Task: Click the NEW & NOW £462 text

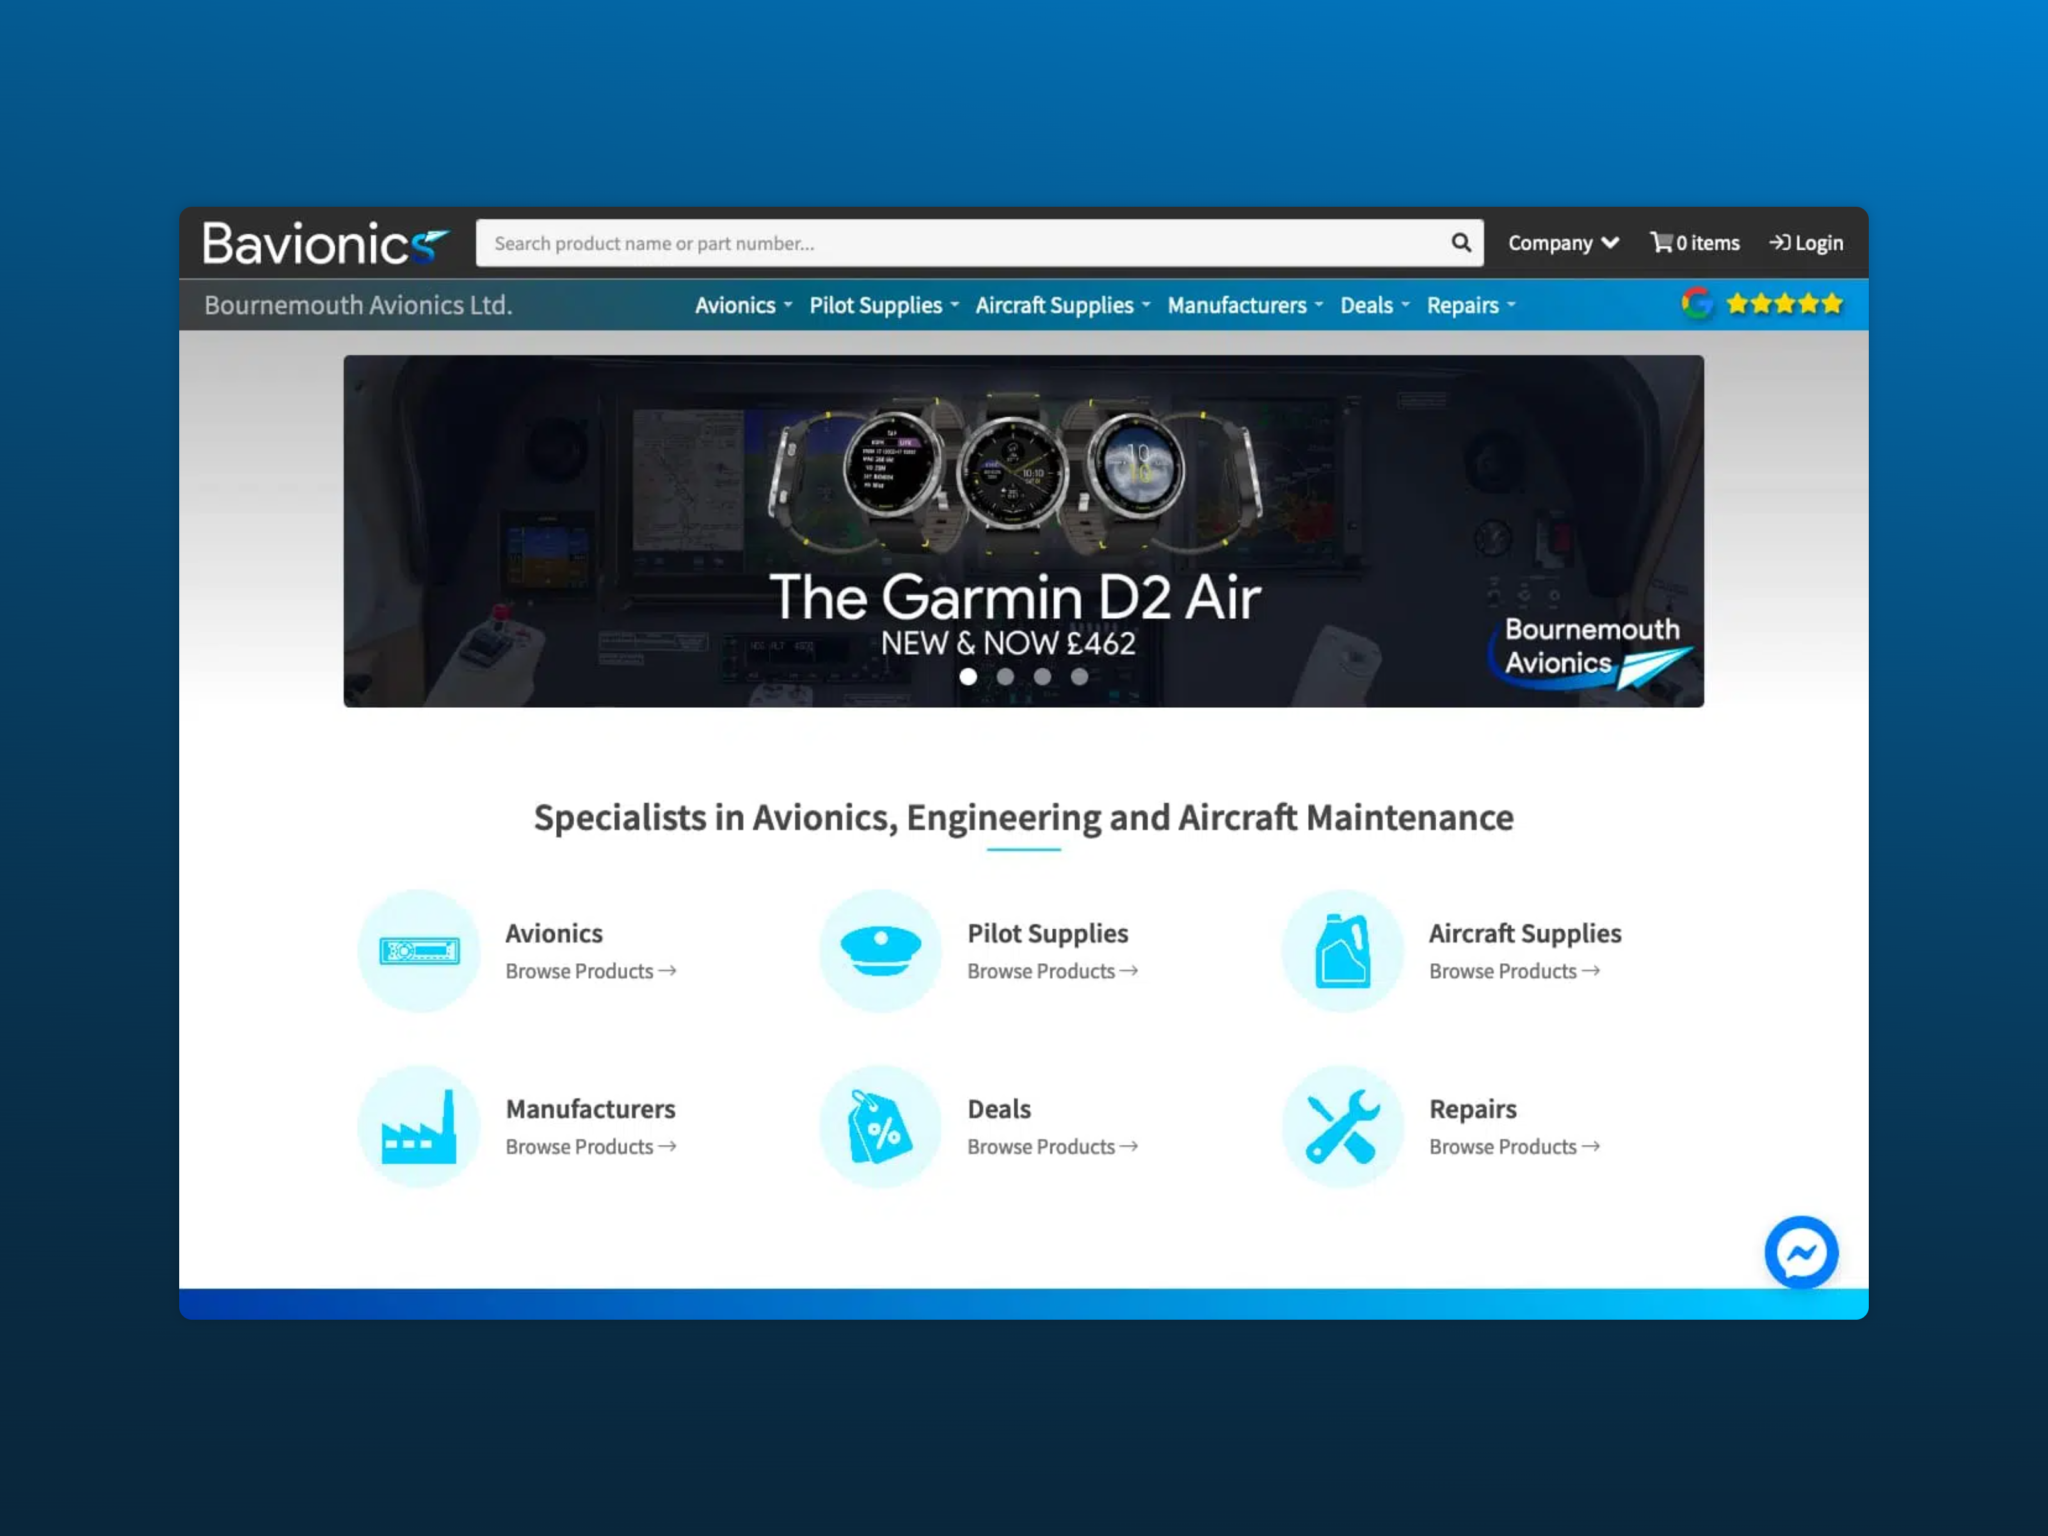Action: point(1008,643)
